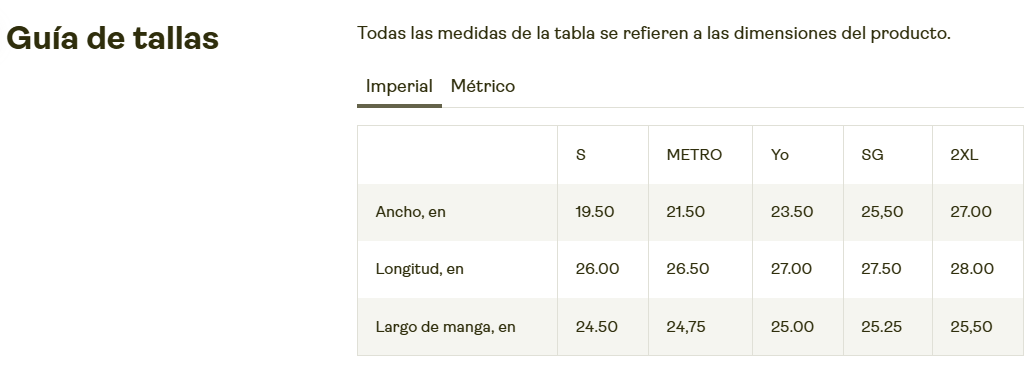Switch to the Métrico tab

[482, 86]
